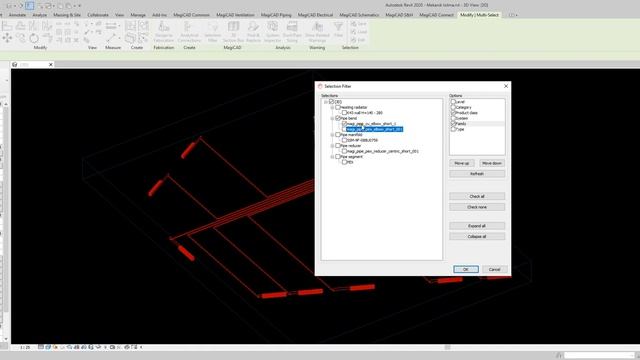Cancel the Selection Filter dialog

click(494, 269)
